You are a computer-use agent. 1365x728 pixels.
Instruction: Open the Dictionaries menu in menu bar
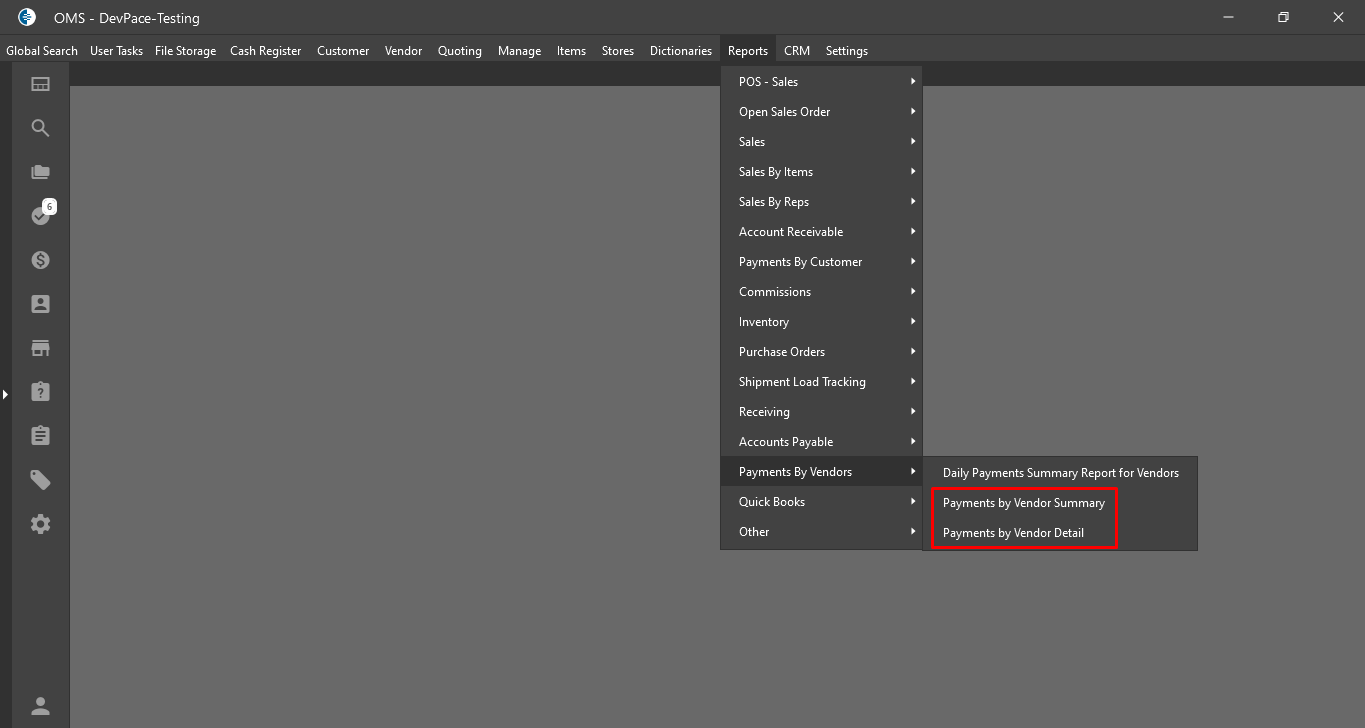tap(680, 51)
